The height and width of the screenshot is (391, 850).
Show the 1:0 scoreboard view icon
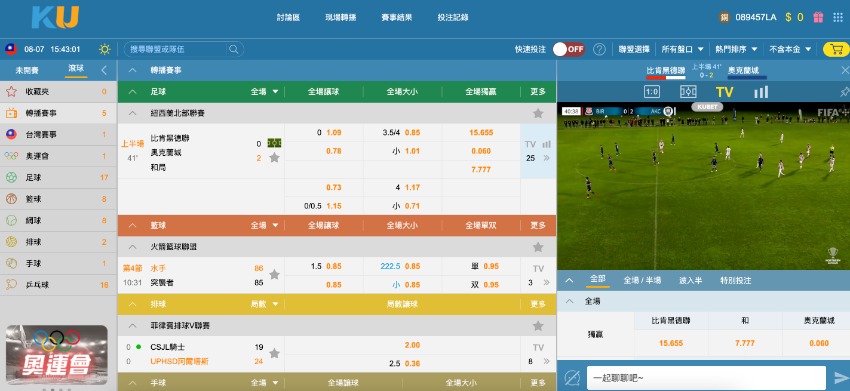coord(652,92)
